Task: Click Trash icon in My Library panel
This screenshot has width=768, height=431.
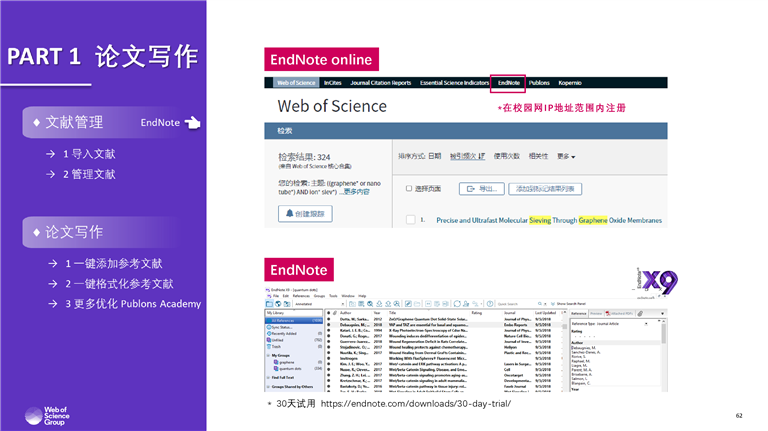Action: click(268, 346)
